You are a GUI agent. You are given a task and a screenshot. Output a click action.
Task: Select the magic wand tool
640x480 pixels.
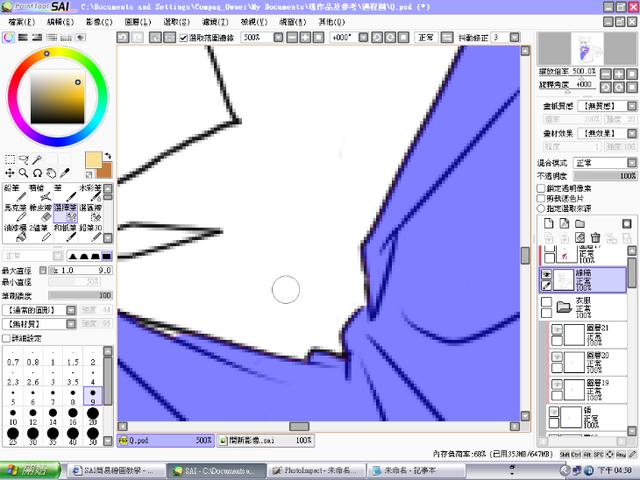pyautogui.click(x=37, y=159)
